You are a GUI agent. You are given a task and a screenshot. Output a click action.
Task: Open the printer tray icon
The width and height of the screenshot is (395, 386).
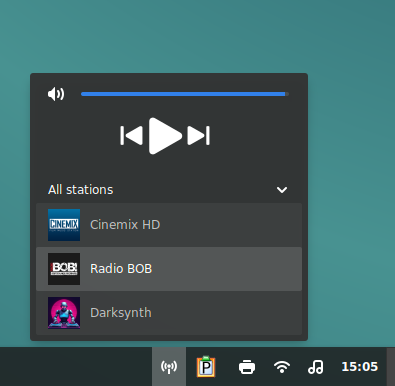[x=247, y=367]
